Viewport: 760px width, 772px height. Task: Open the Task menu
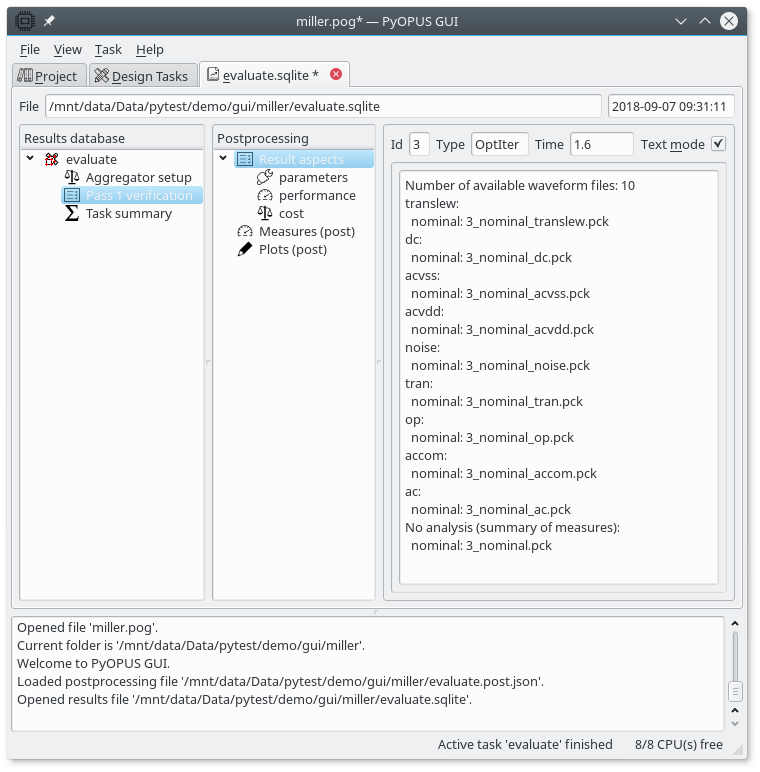pos(108,49)
